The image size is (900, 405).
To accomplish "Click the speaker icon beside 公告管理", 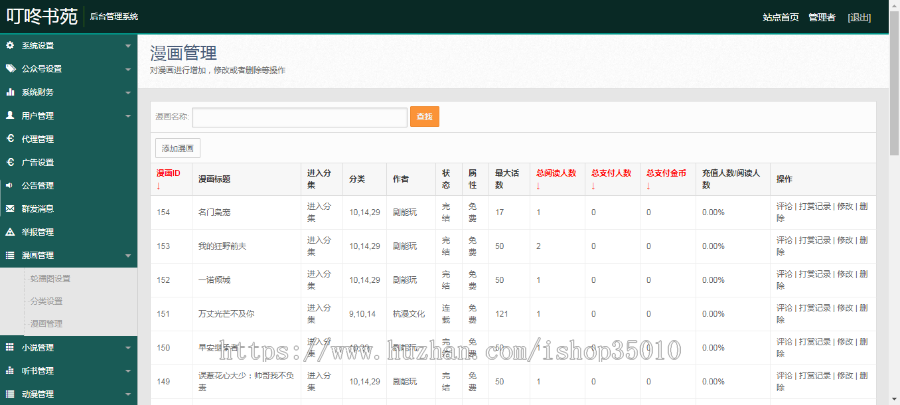I will pyautogui.click(x=10, y=185).
